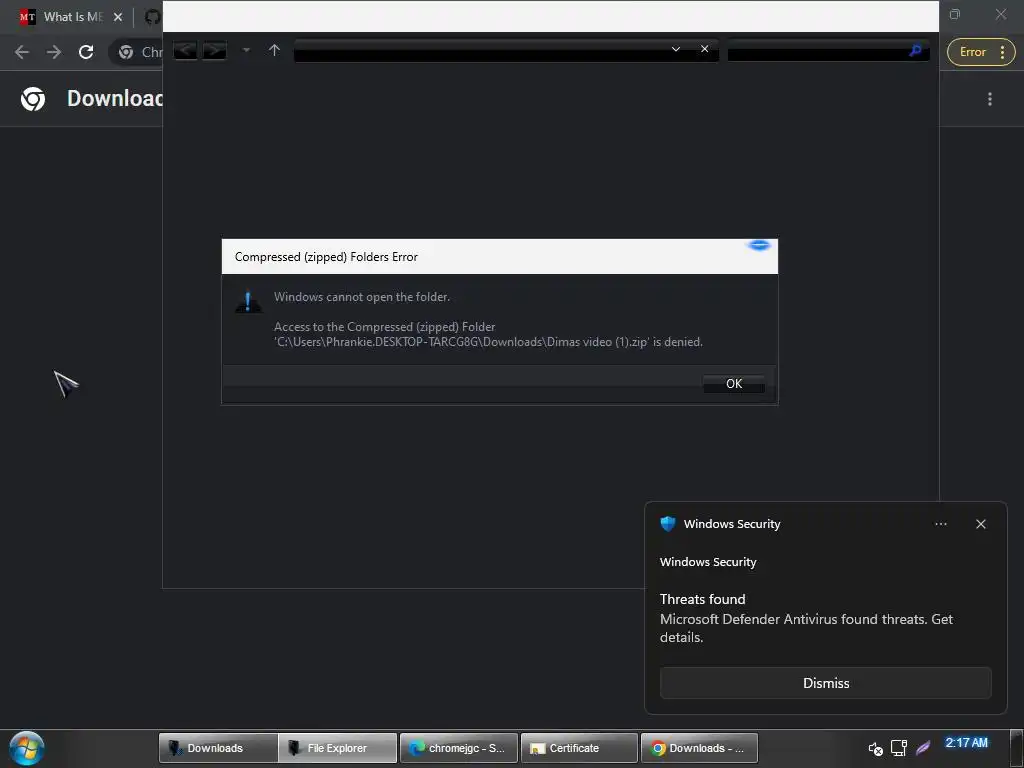
Task: Click the muted volume tray icon
Action: pyautogui.click(x=876, y=748)
